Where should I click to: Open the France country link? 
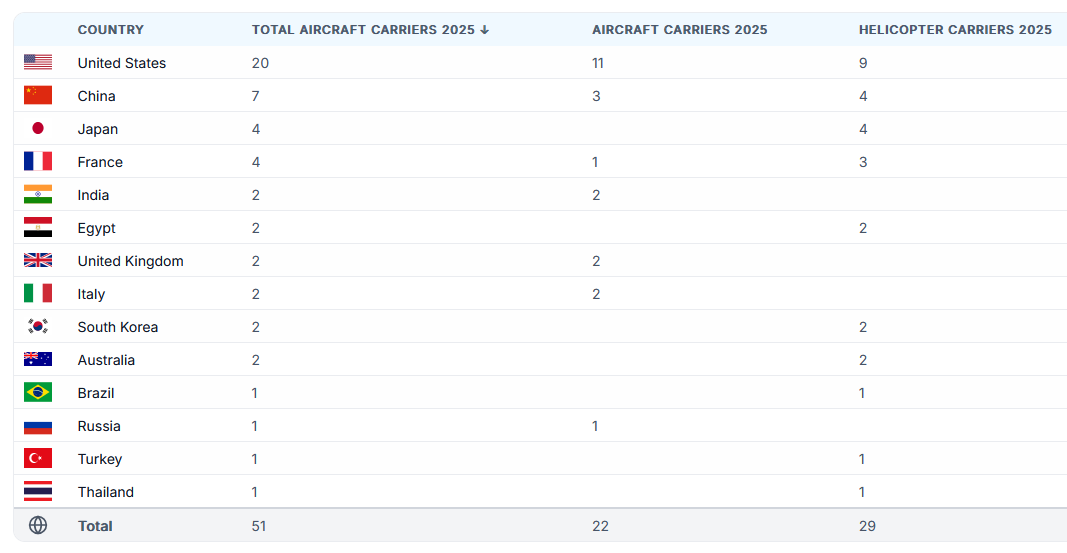100,162
